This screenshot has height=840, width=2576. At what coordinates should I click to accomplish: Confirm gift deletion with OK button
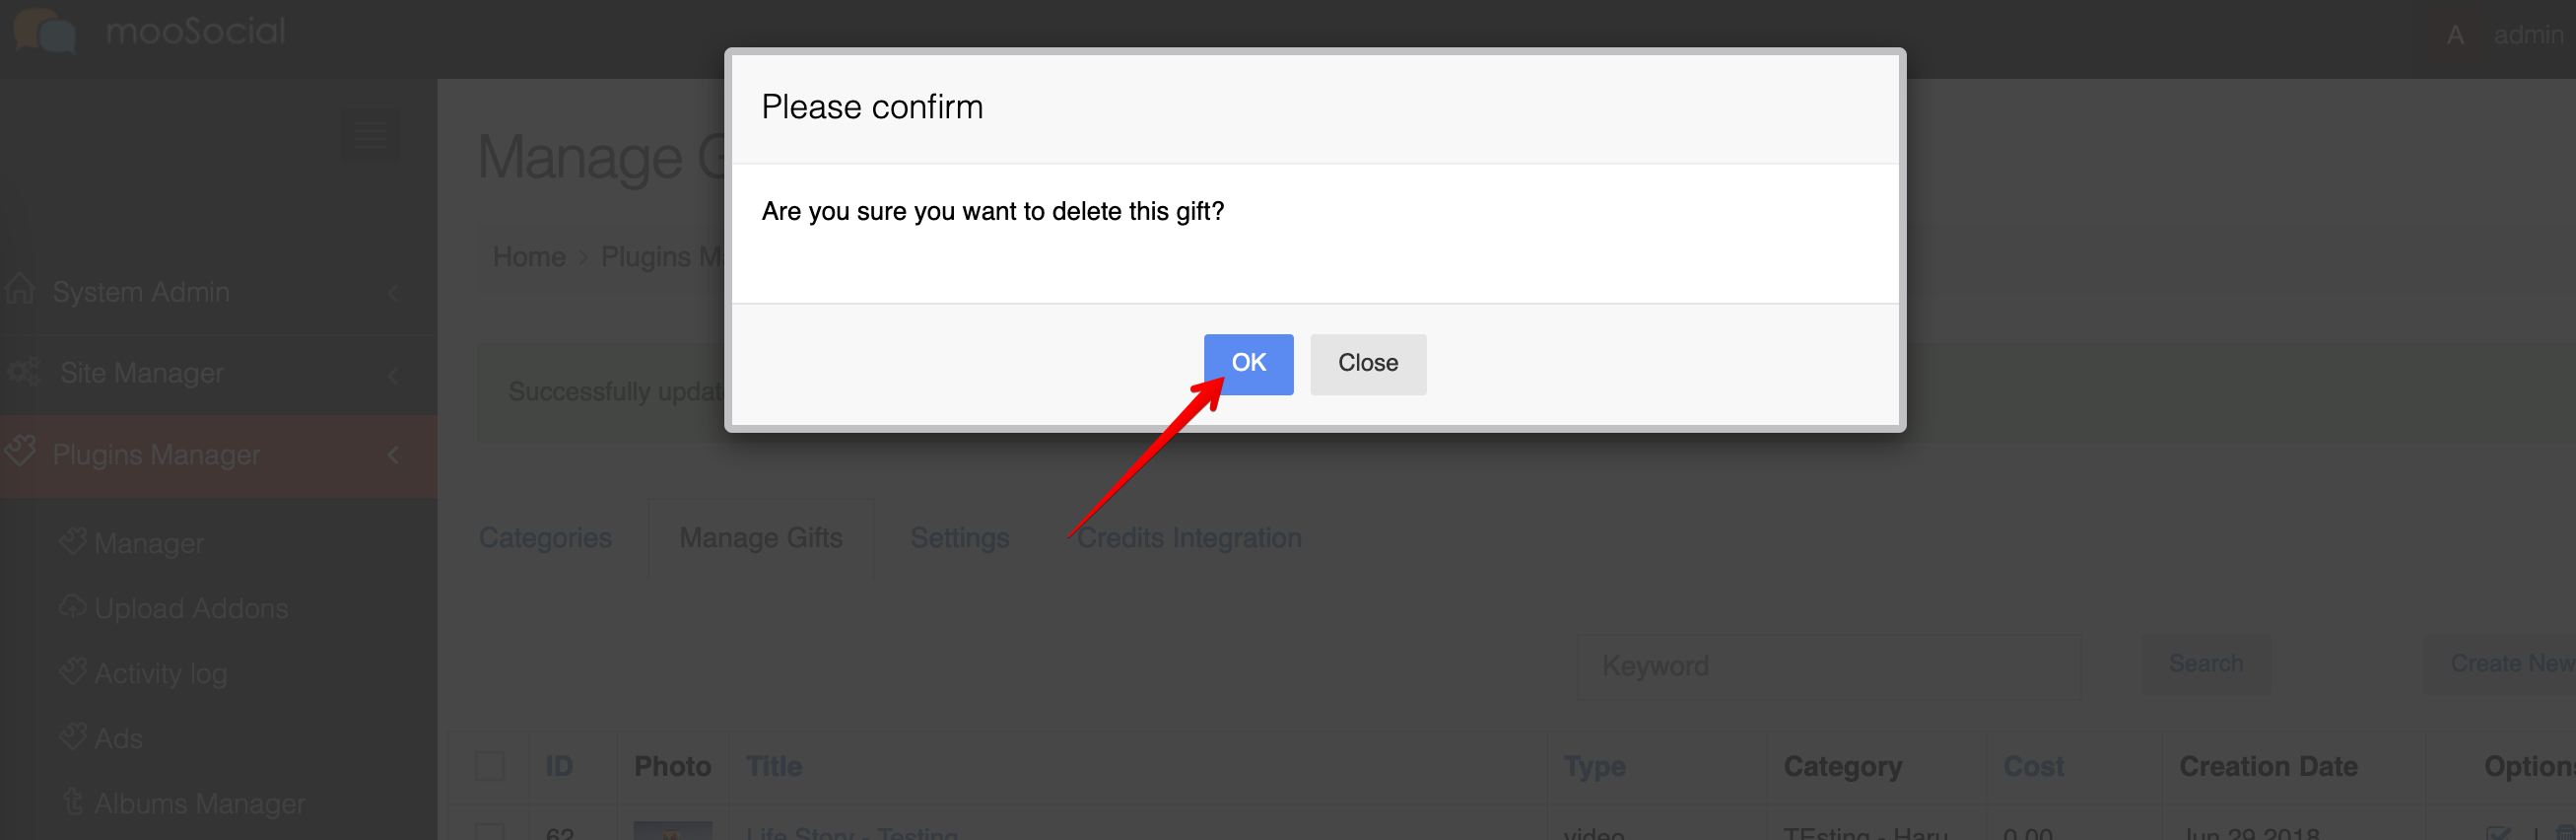tap(1248, 364)
